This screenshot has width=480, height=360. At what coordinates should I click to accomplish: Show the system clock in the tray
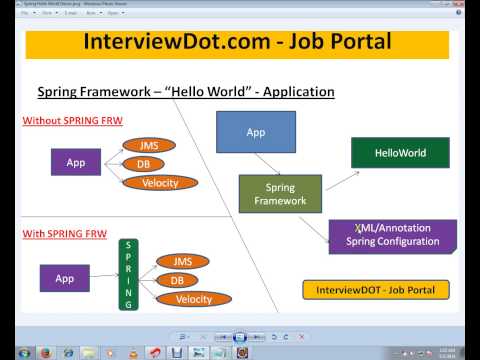pyautogui.click(x=447, y=353)
